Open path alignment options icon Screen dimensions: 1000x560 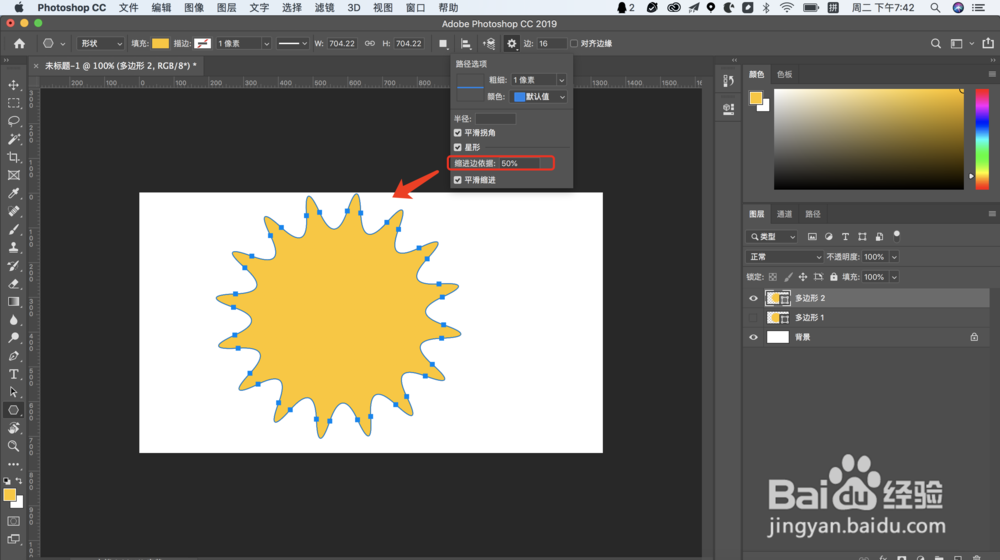(466, 43)
